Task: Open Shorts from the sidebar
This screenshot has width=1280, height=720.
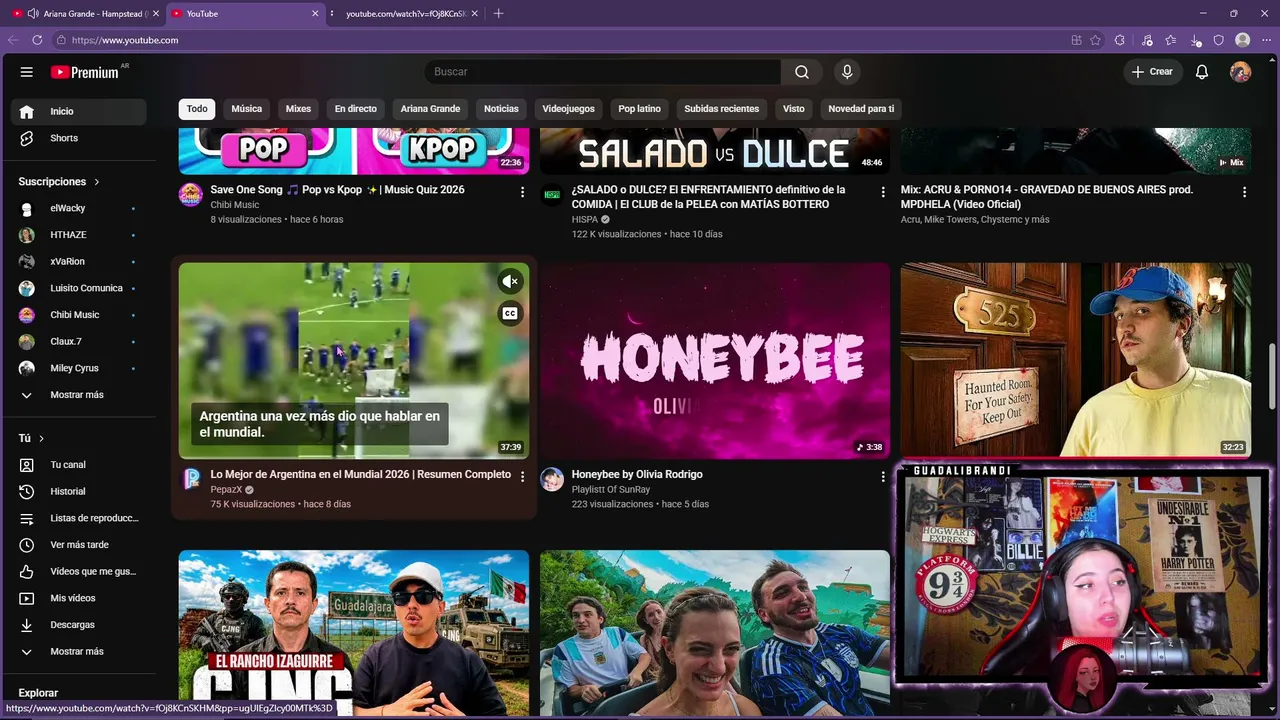Action: 78,138
